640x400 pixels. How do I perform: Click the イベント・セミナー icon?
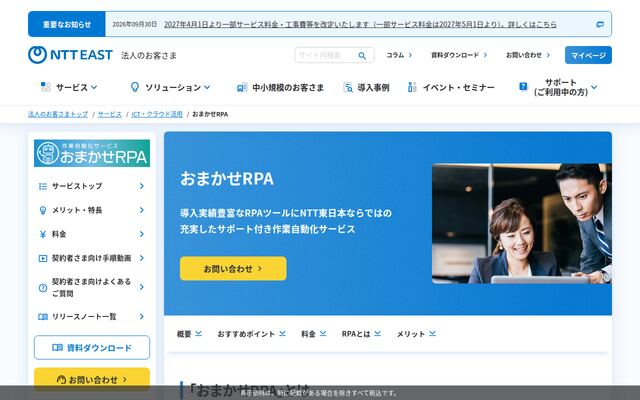[x=412, y=87]
